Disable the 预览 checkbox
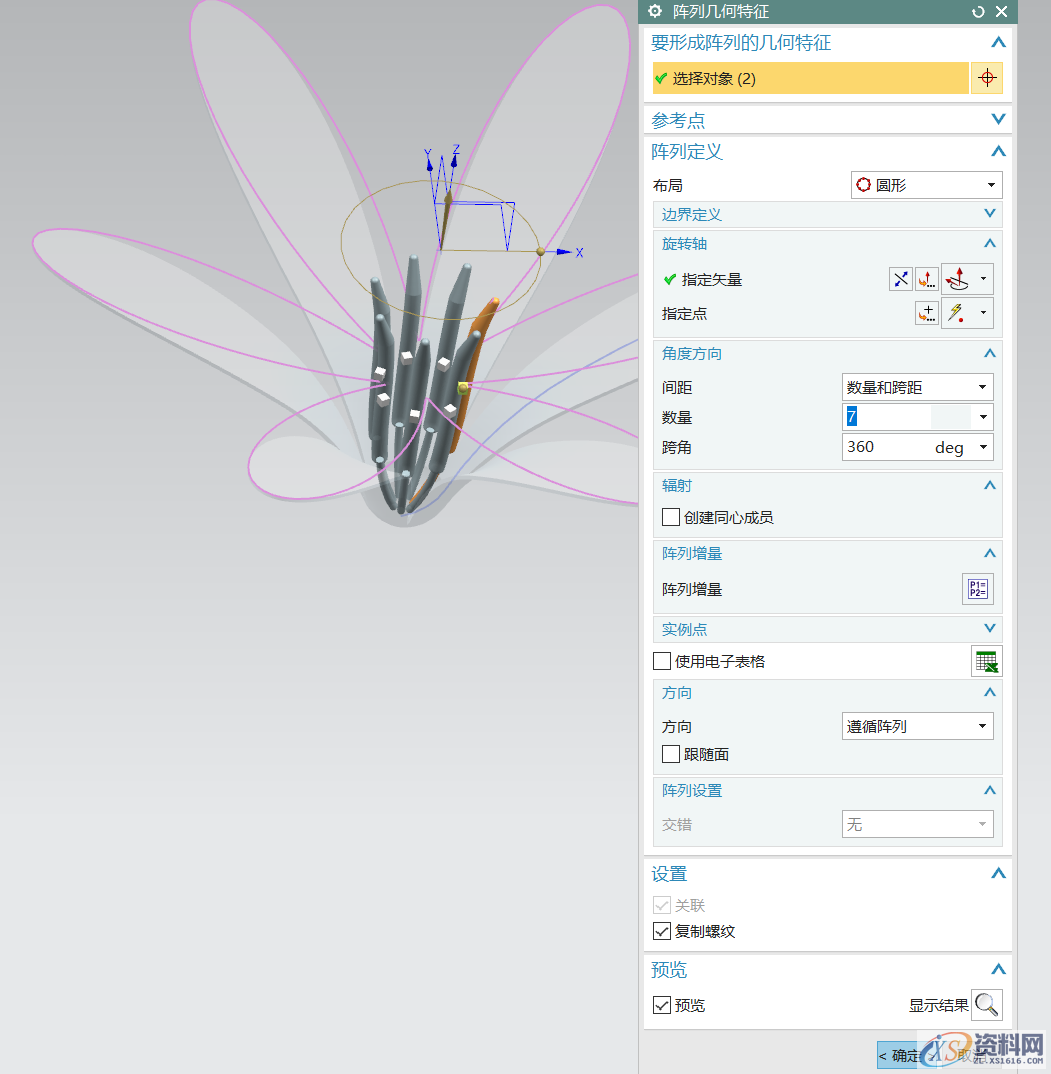 [662, 1005]
